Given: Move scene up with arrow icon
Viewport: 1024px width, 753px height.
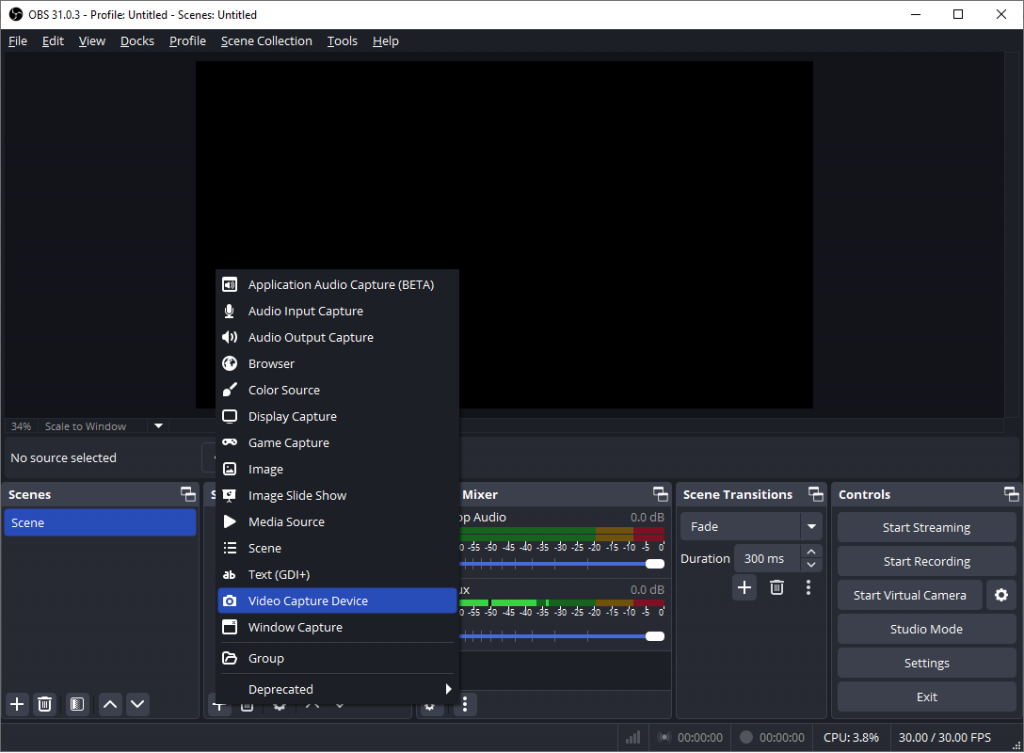Looking at the screenshot, I should [110, 704].
